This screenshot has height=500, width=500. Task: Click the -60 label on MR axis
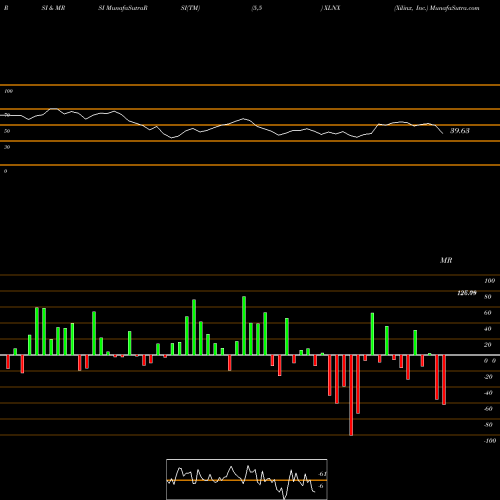point(488,409)
